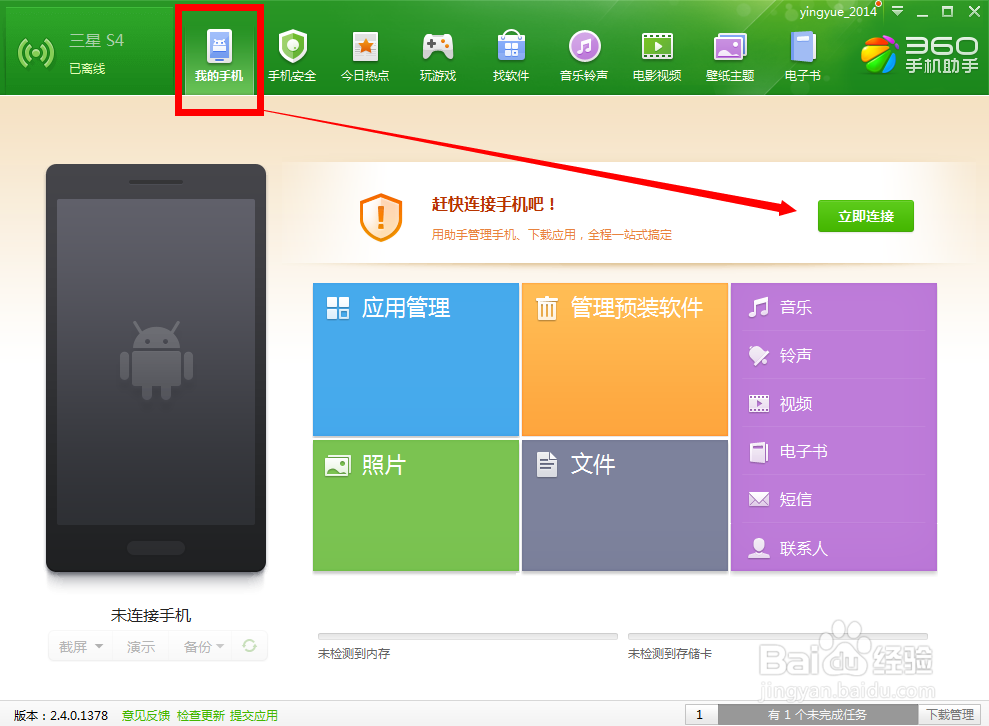Open the 找软件 software finder
Screen dimensions: 989x726
tap(510, 54)
